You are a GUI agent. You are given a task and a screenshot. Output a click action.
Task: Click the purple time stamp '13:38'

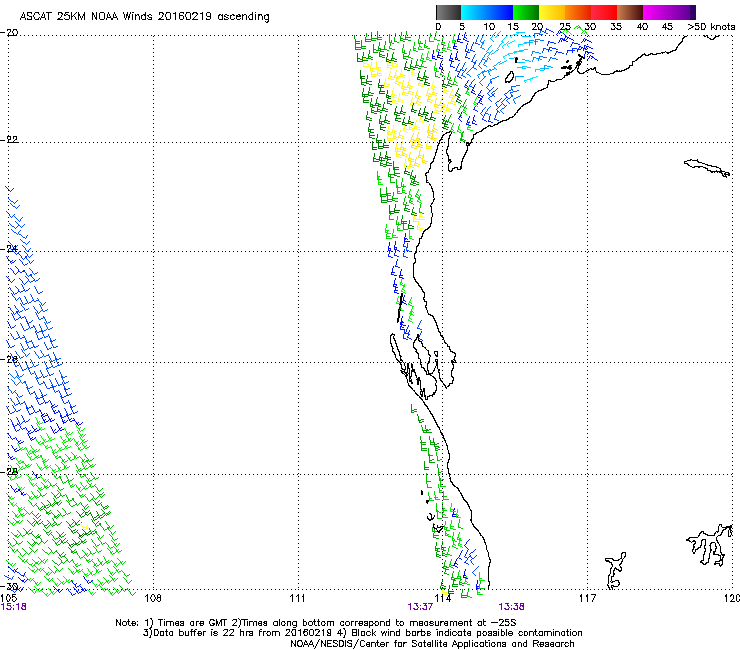coord(511,607)
